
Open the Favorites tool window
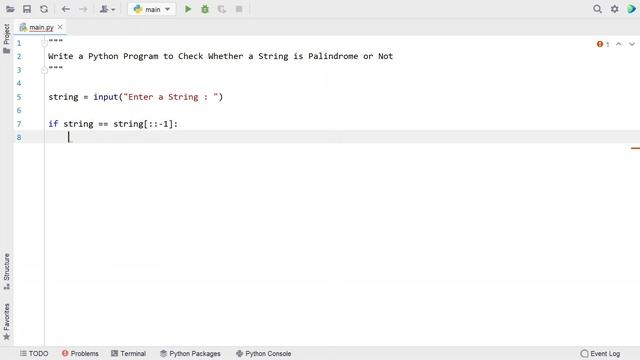(7, 322)
